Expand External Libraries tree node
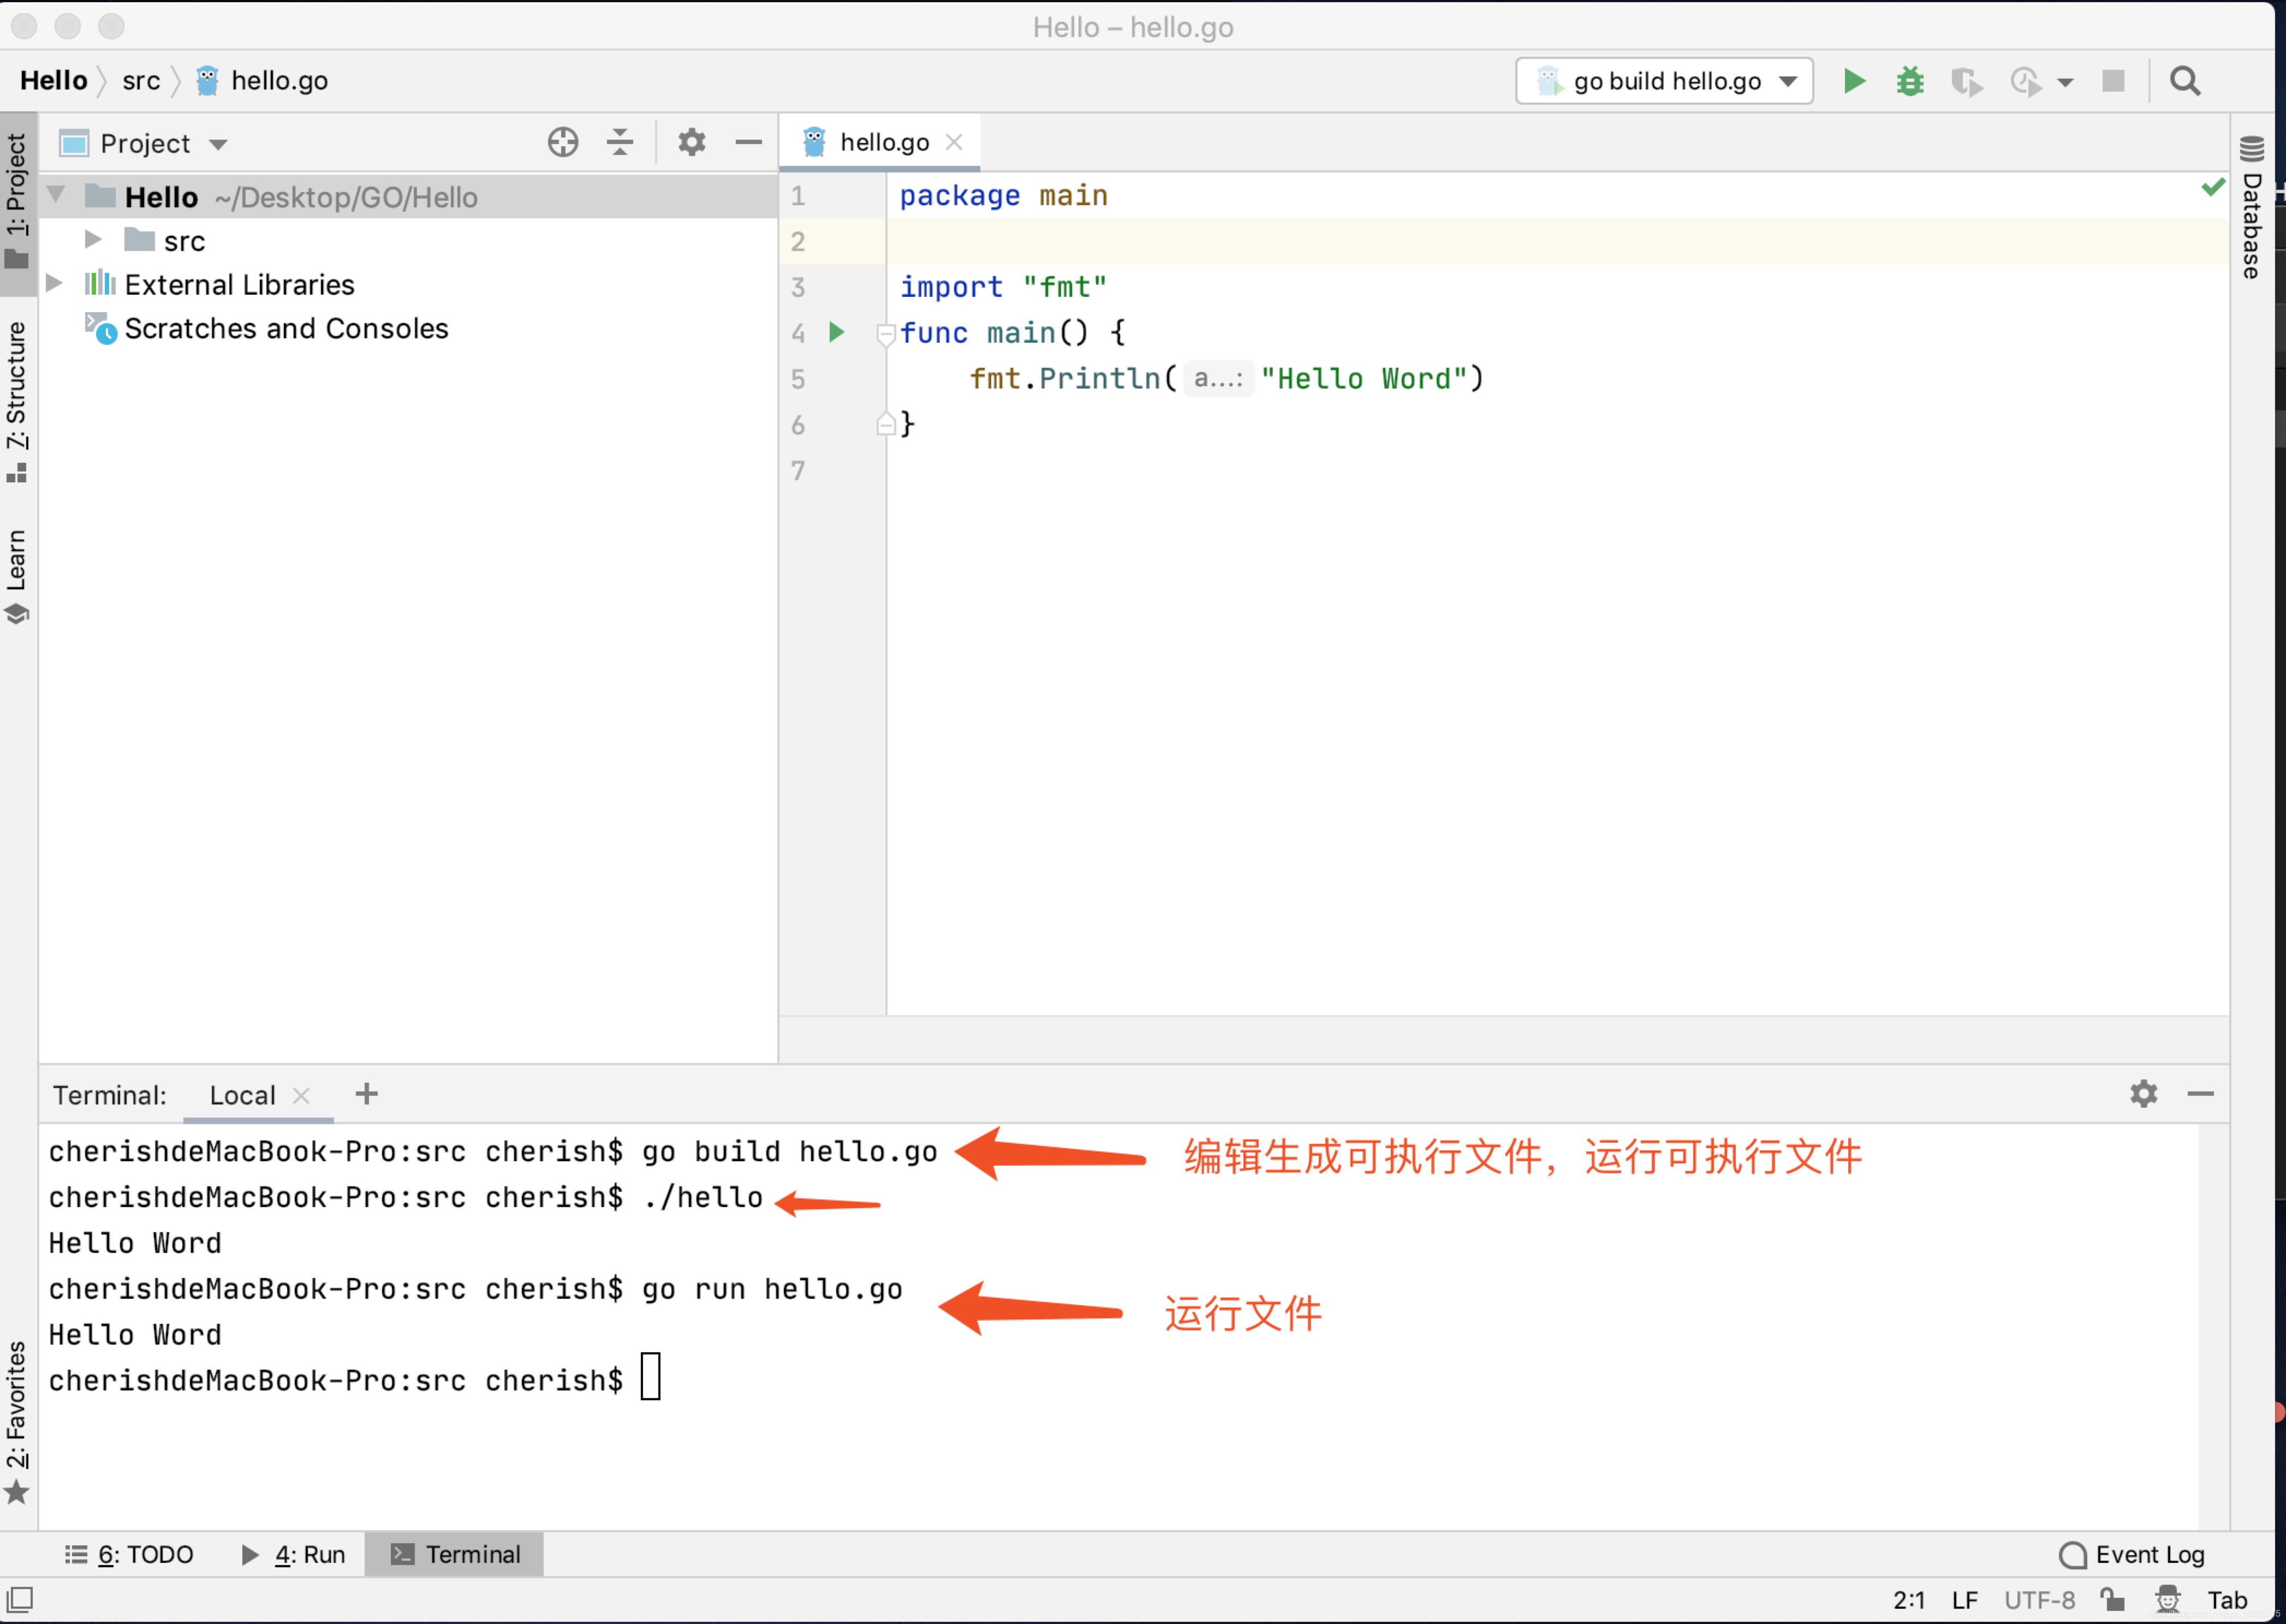 coord(55,284)
